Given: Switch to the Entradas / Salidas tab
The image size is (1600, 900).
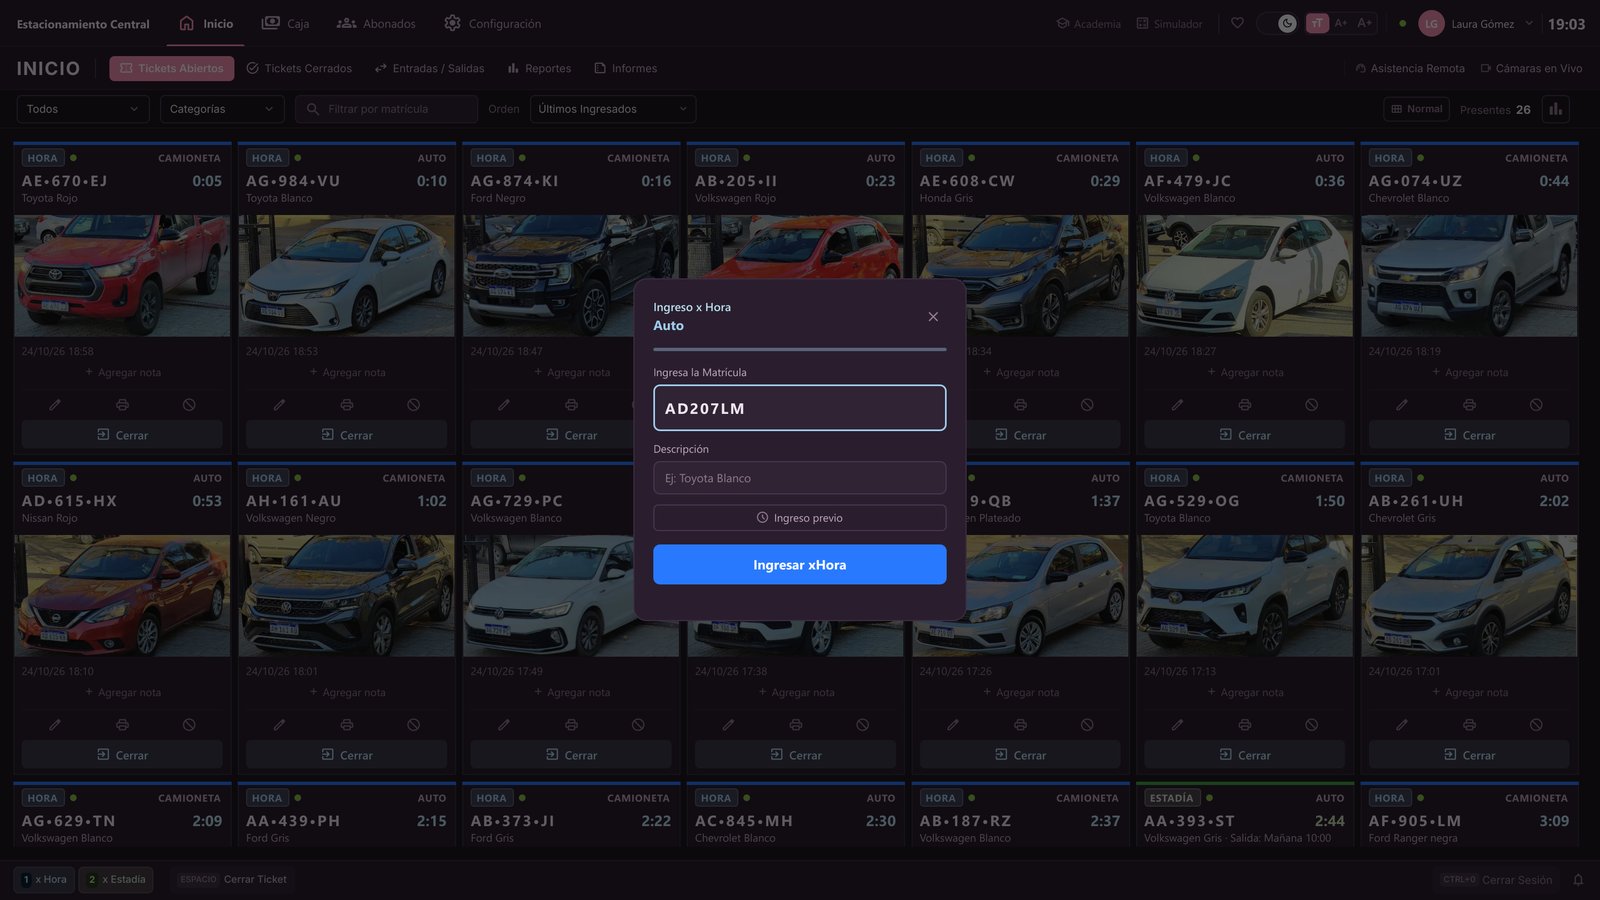Looking at the screenshot, I should pos(429,68).
